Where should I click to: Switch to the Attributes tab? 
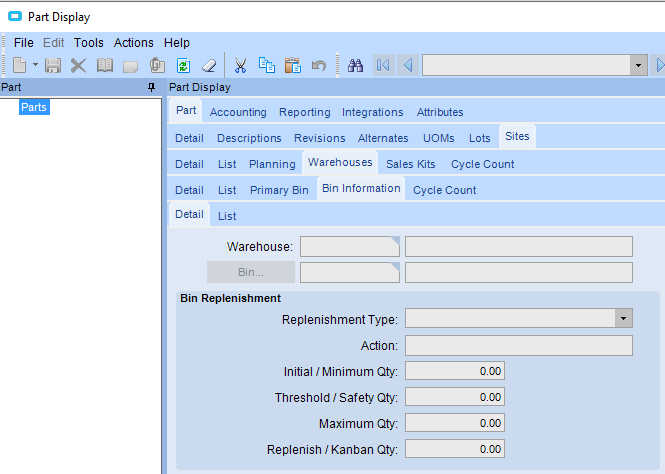(x=440, y=112)
